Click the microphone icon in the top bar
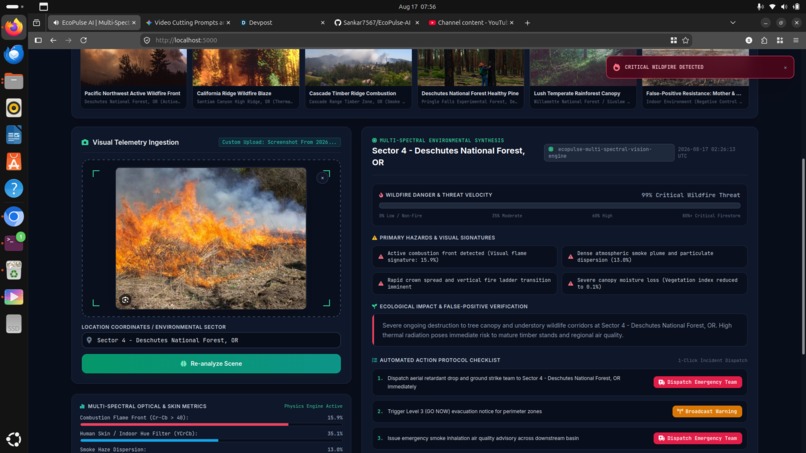Image resolution: width=806 pixels, height=453 pixels. 760,7
